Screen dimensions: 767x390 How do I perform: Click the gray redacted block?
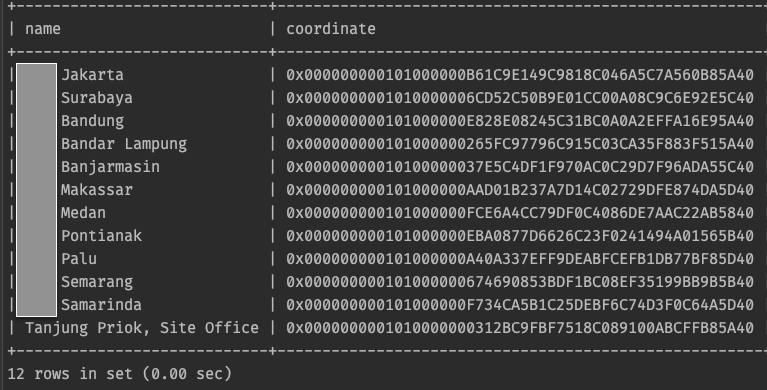[x=37, y=190]
